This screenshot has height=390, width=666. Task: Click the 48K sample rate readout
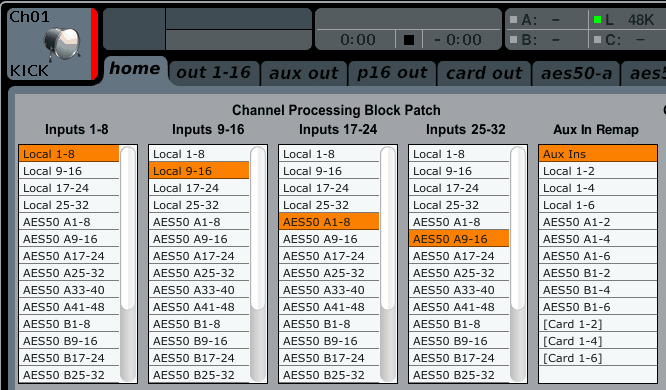[641, 20]
